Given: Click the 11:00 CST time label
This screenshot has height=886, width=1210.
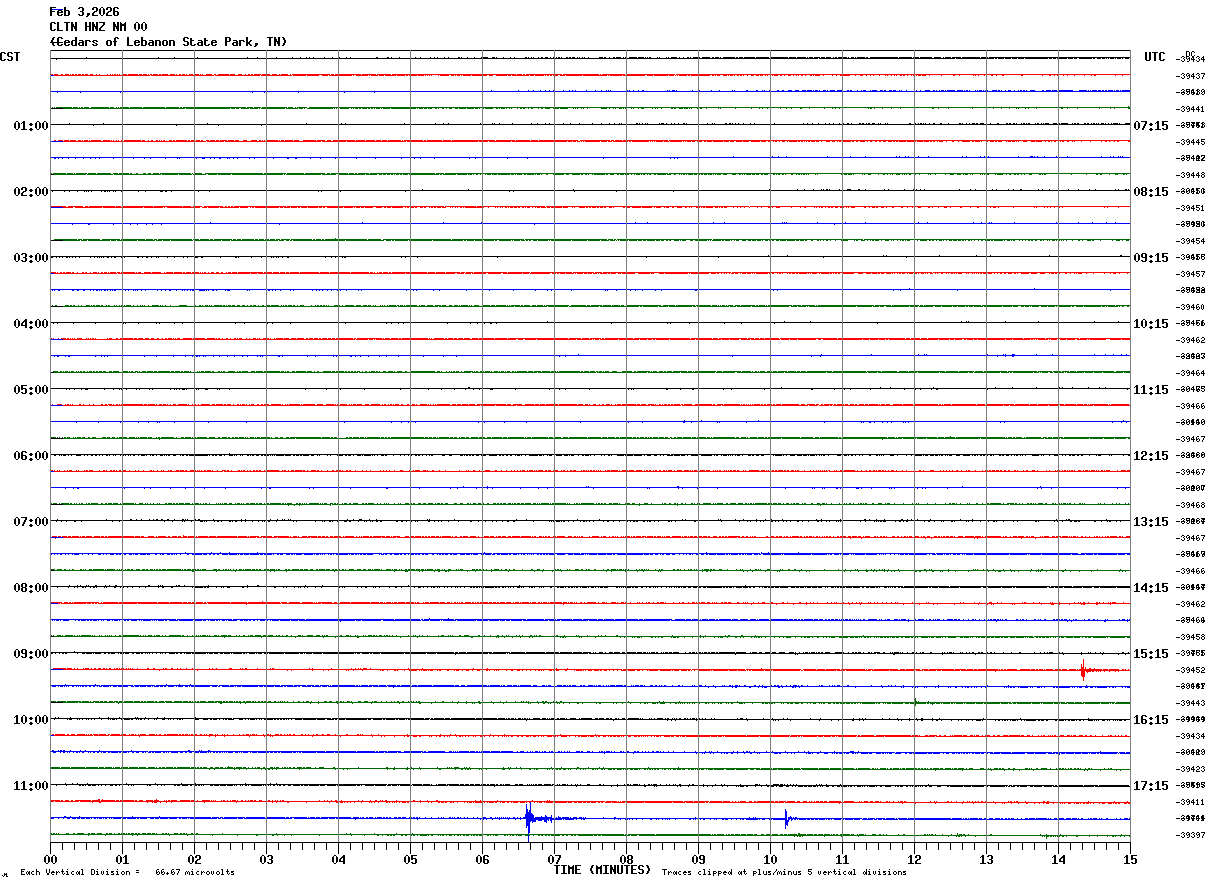Looking at the screenshot, I should (x=31, y=785).
